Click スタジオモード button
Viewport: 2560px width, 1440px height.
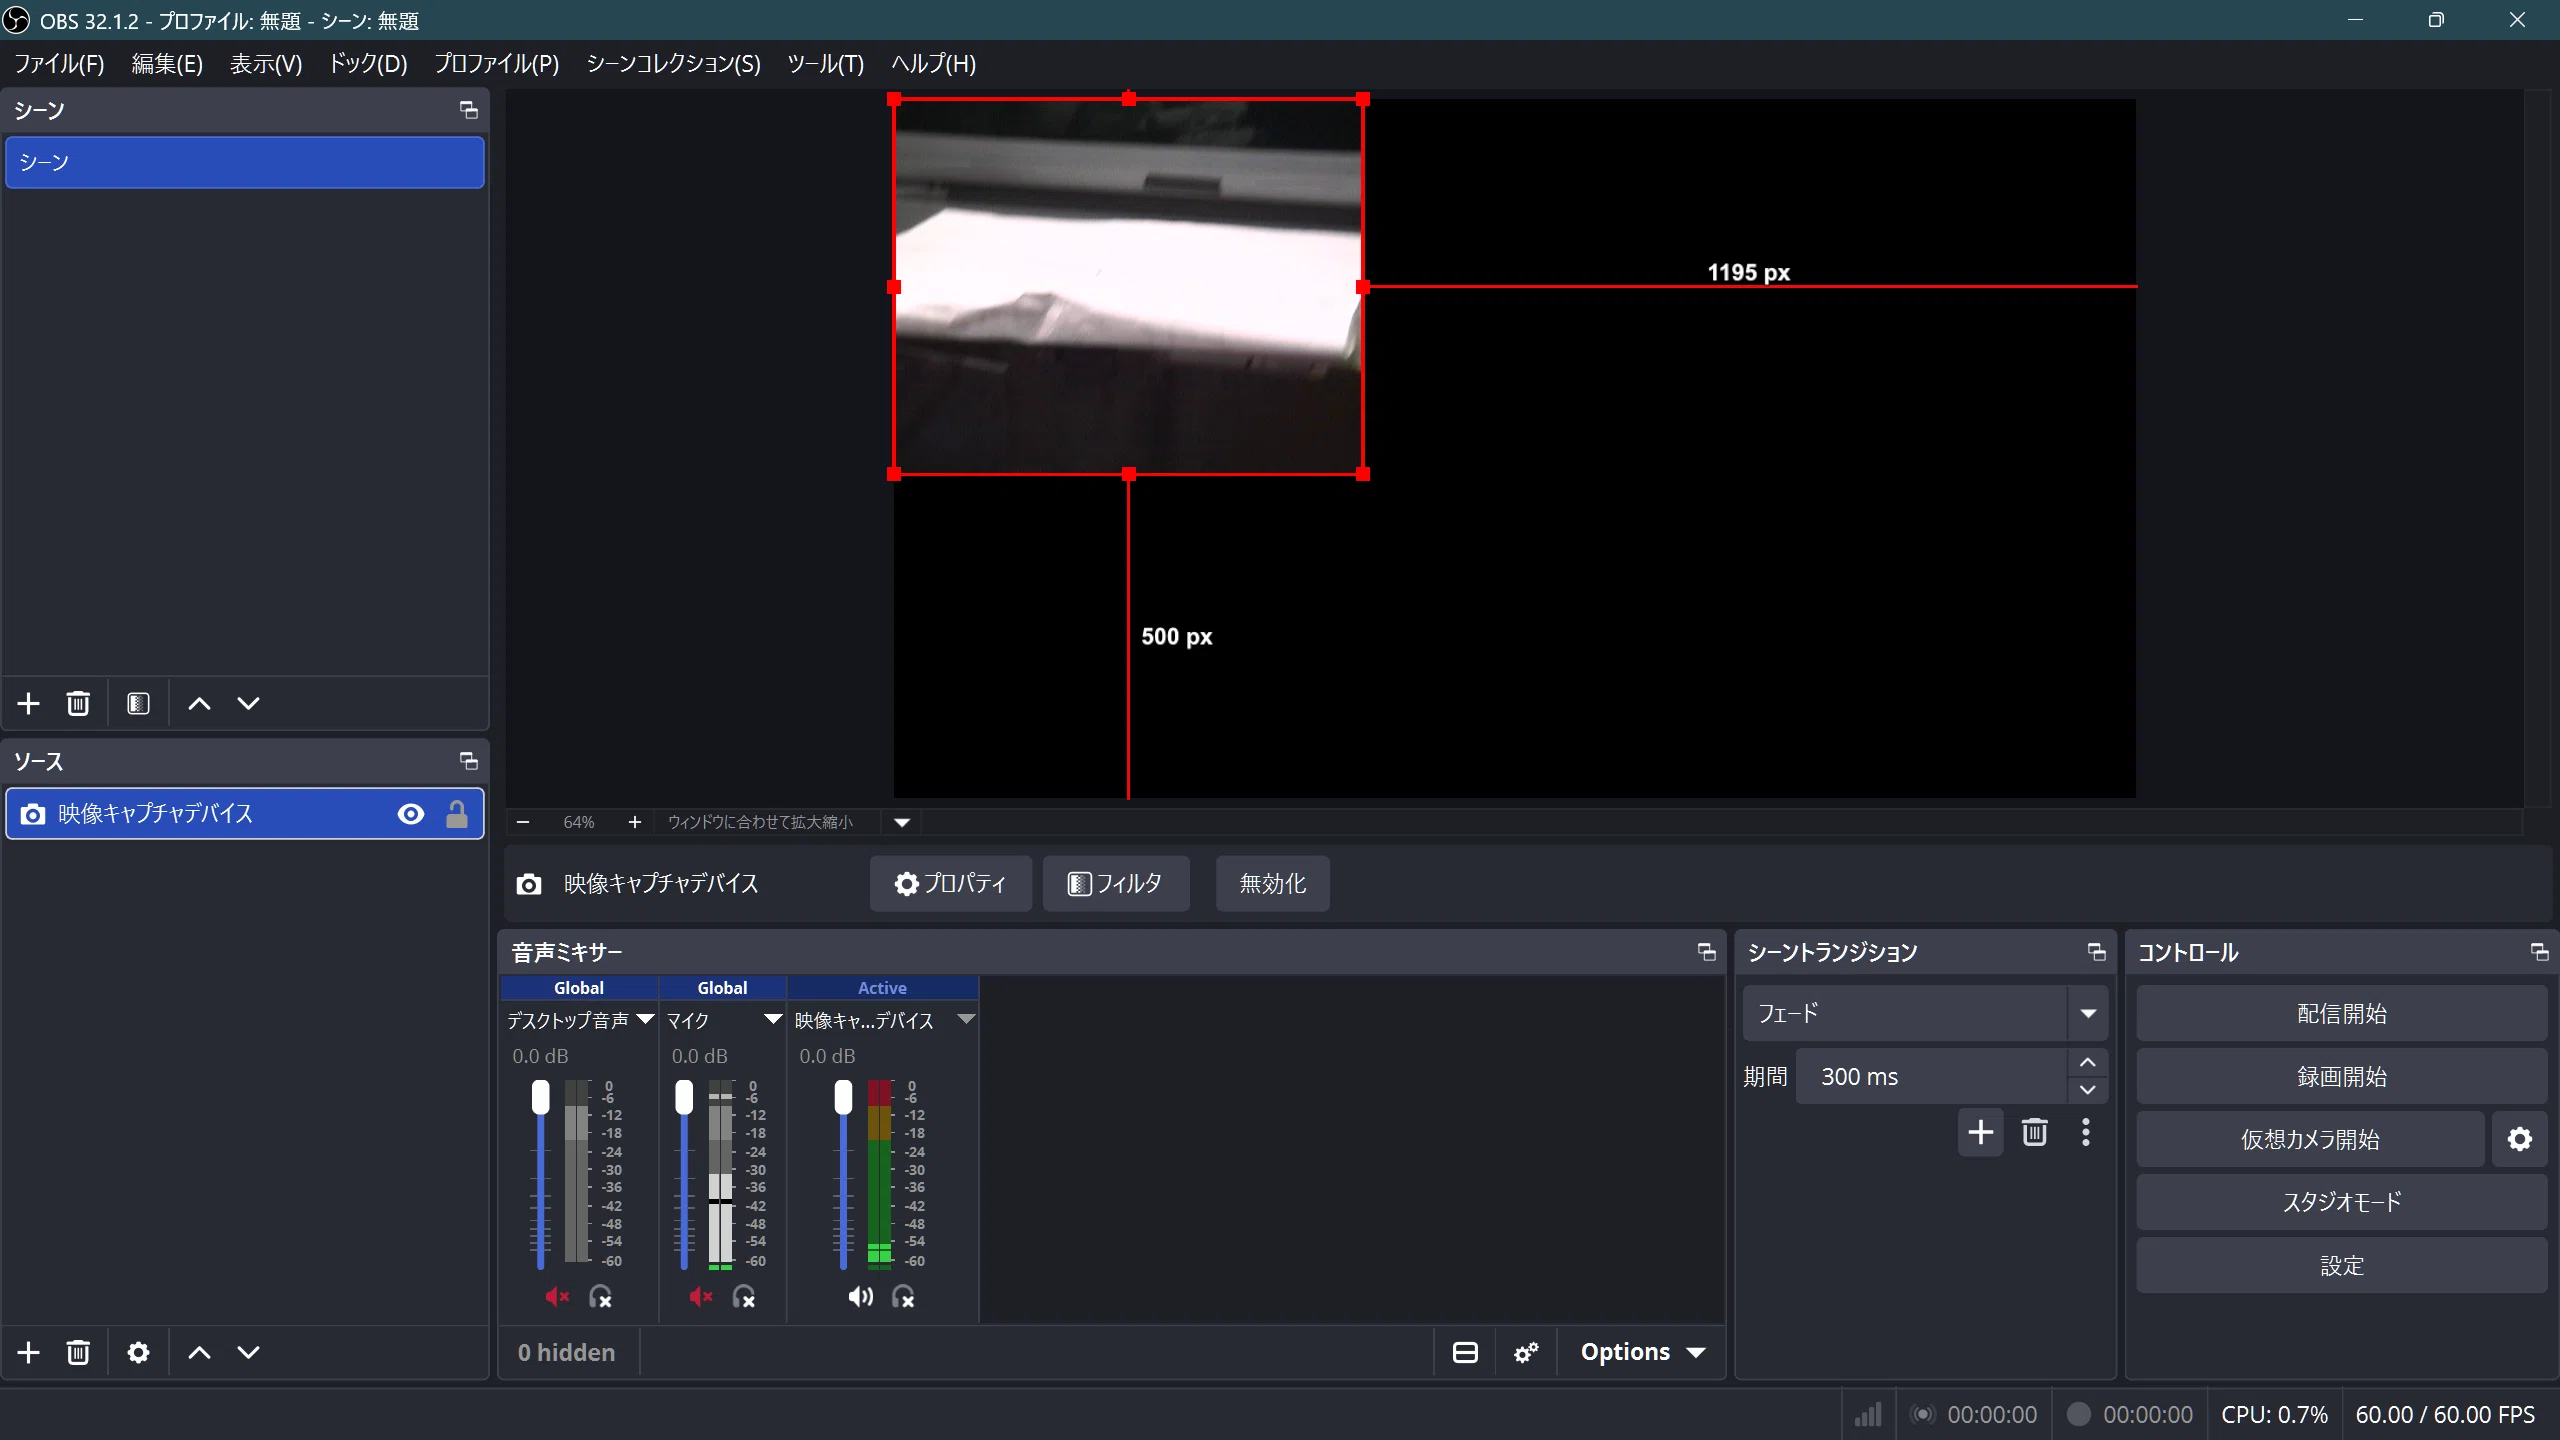point(2341,1202)
